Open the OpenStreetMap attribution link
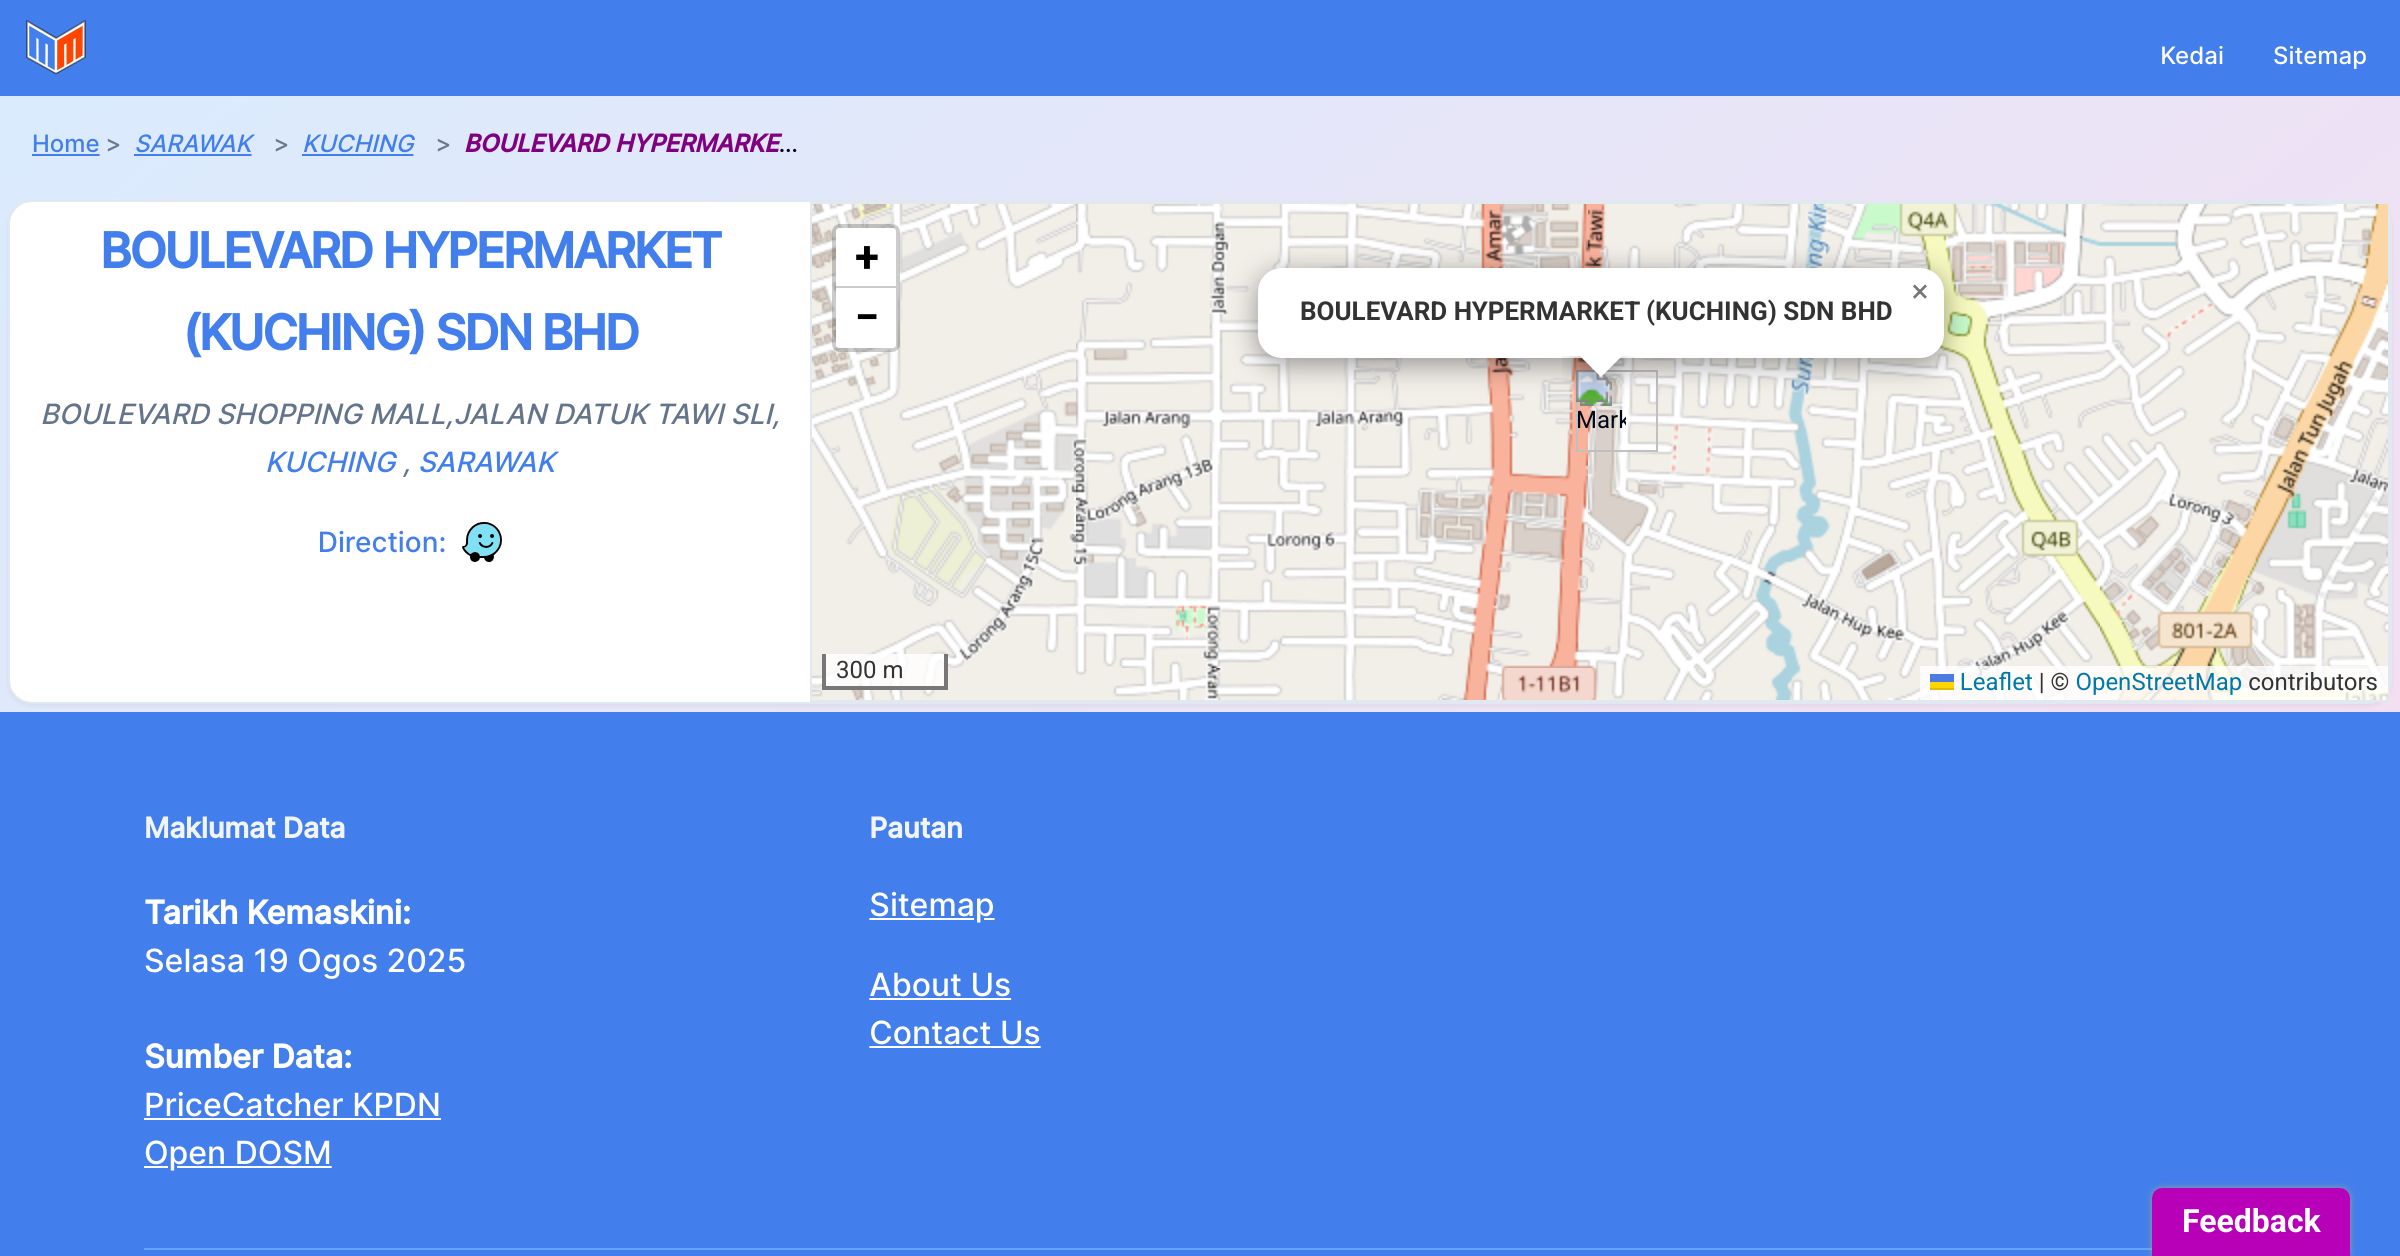Image resolution: width=2400 pixels, height=1256 pixels. pos(2158,682)
